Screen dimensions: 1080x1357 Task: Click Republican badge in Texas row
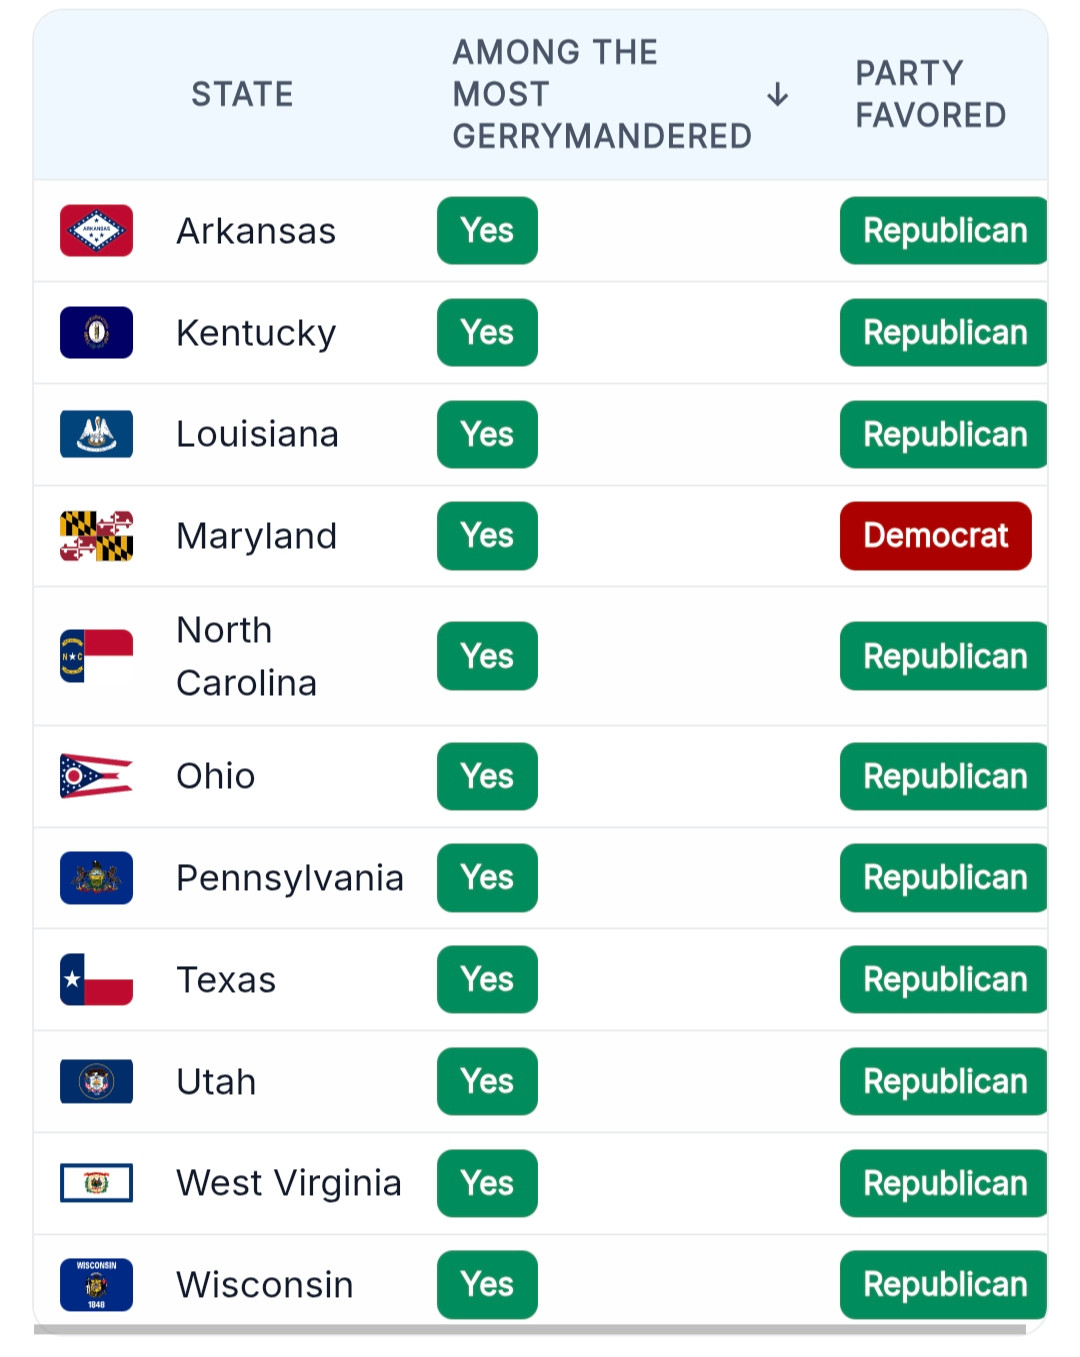coord(944,979)
